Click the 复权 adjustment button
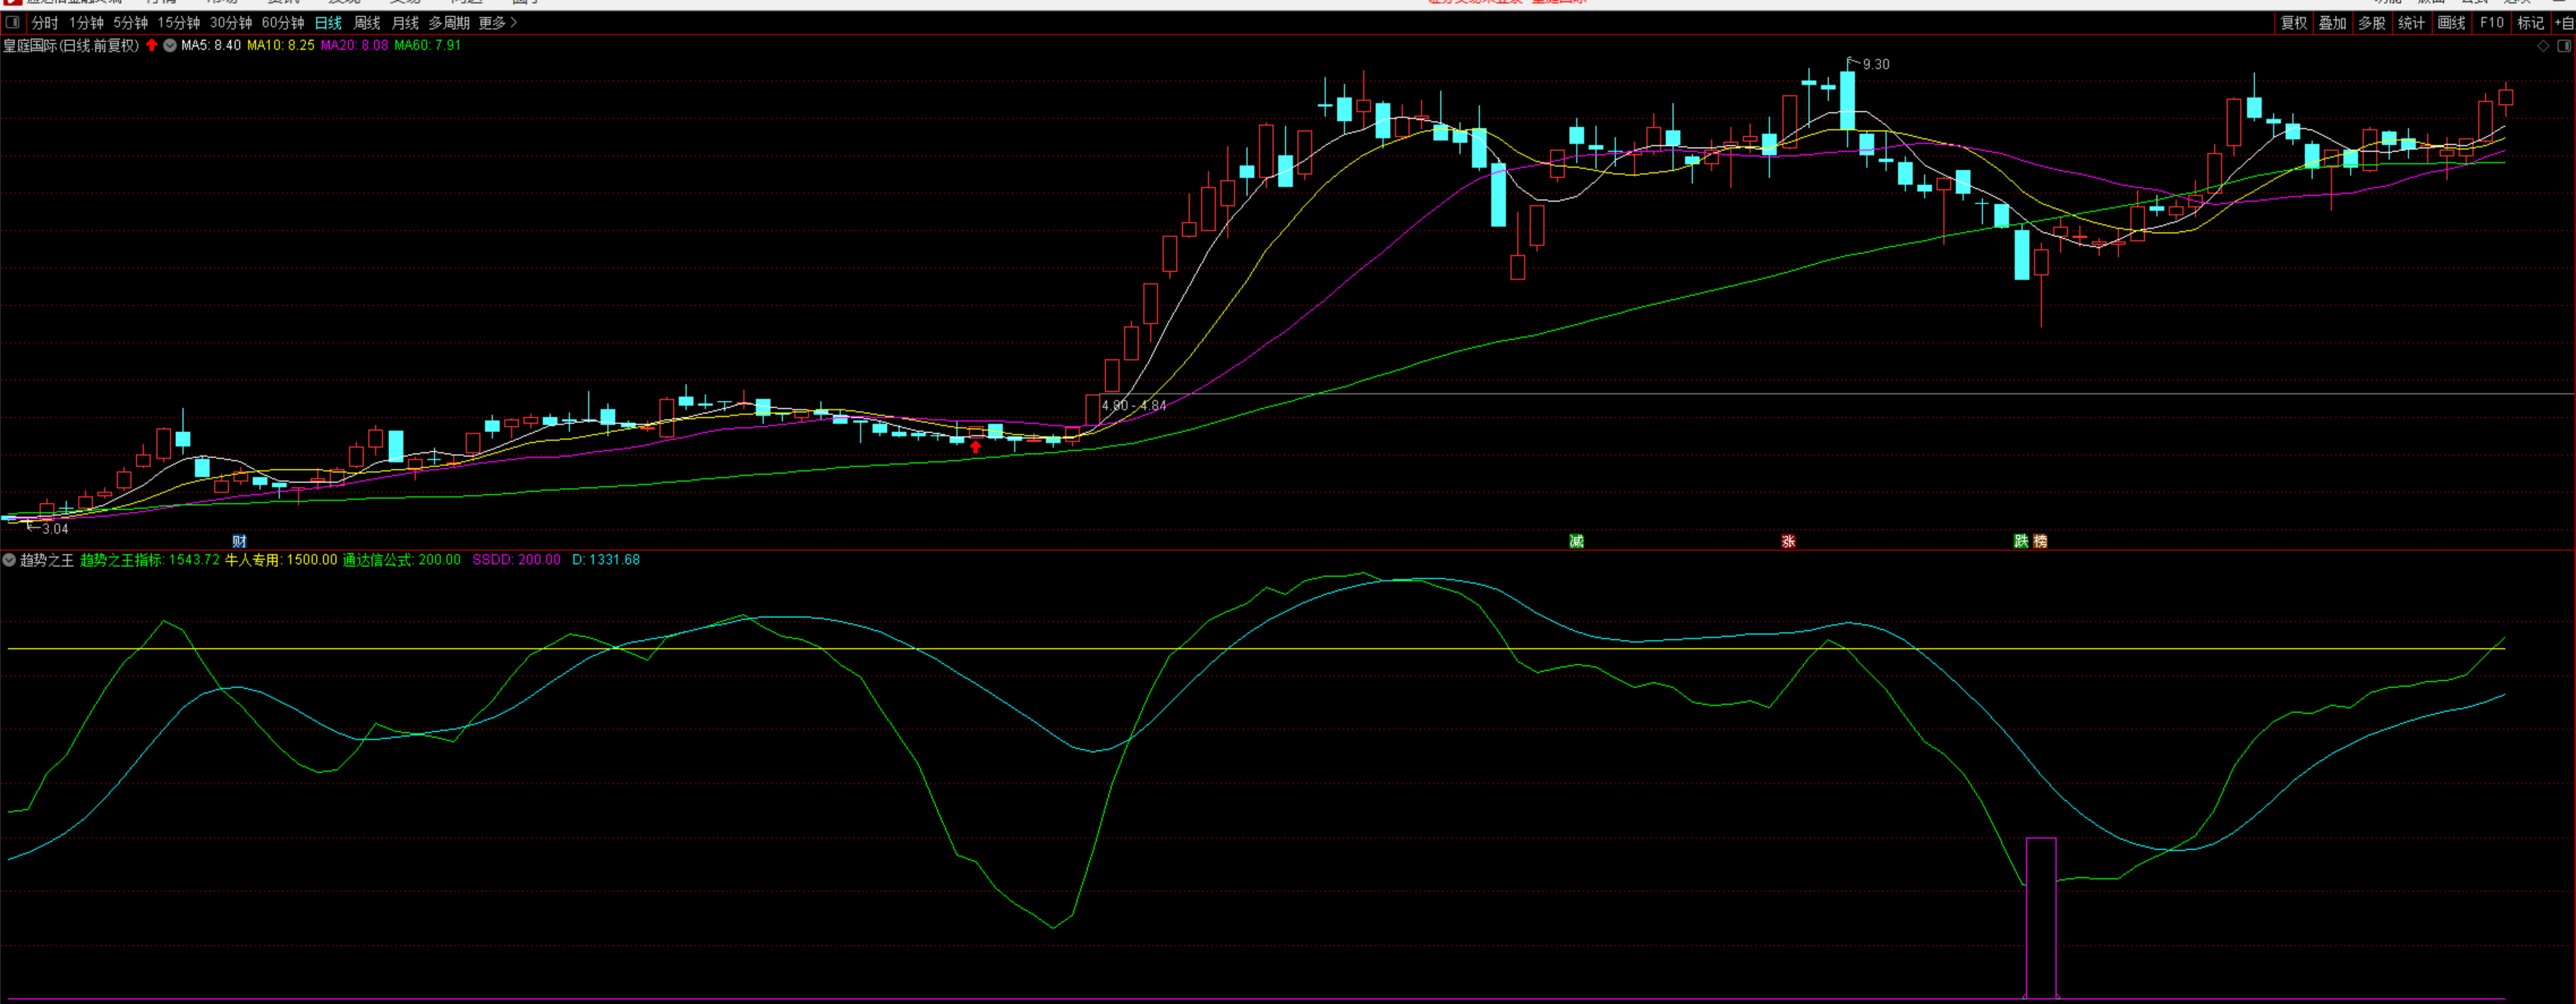Screen dimensions: 2576x1004 click(2293, 22)
